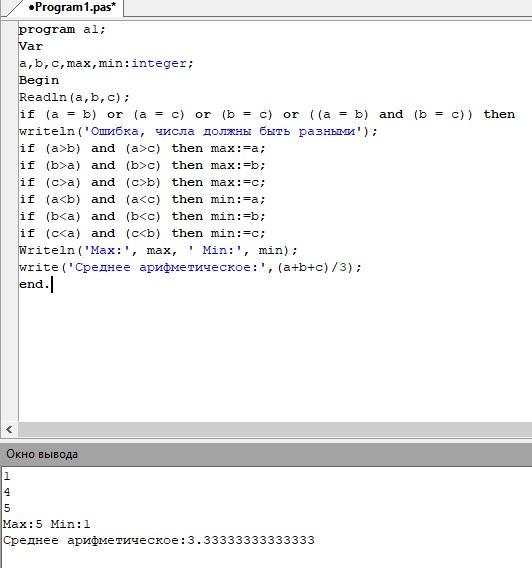Select the 'Окно вывода' panel header

click(x=42, y=454)
